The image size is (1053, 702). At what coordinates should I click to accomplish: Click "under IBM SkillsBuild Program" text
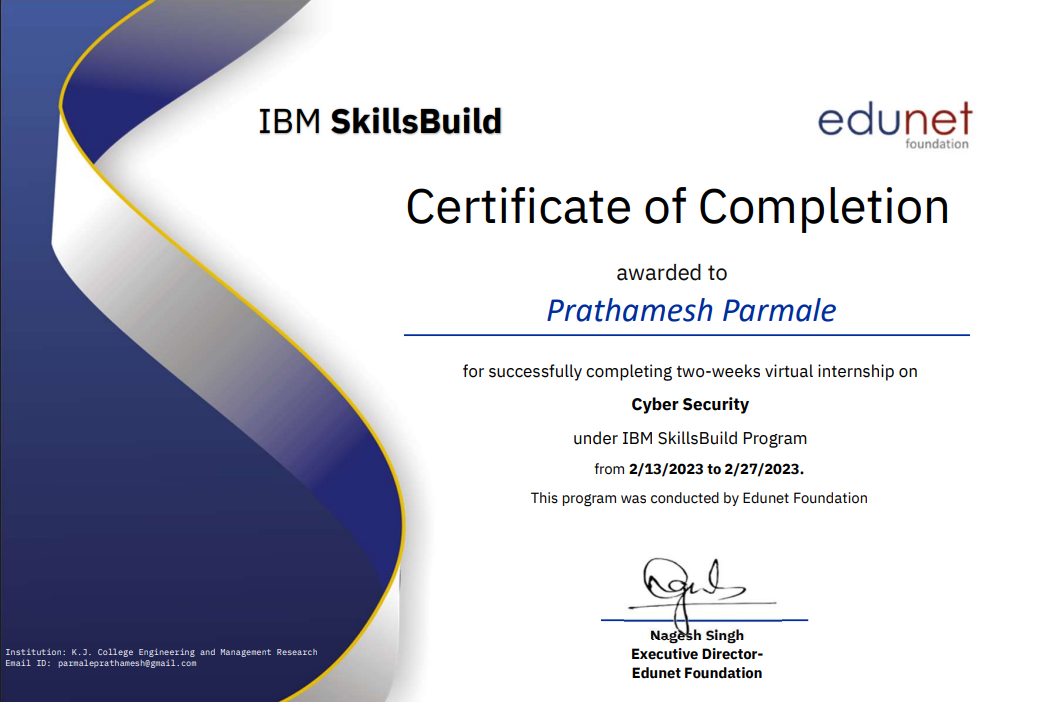689,438
